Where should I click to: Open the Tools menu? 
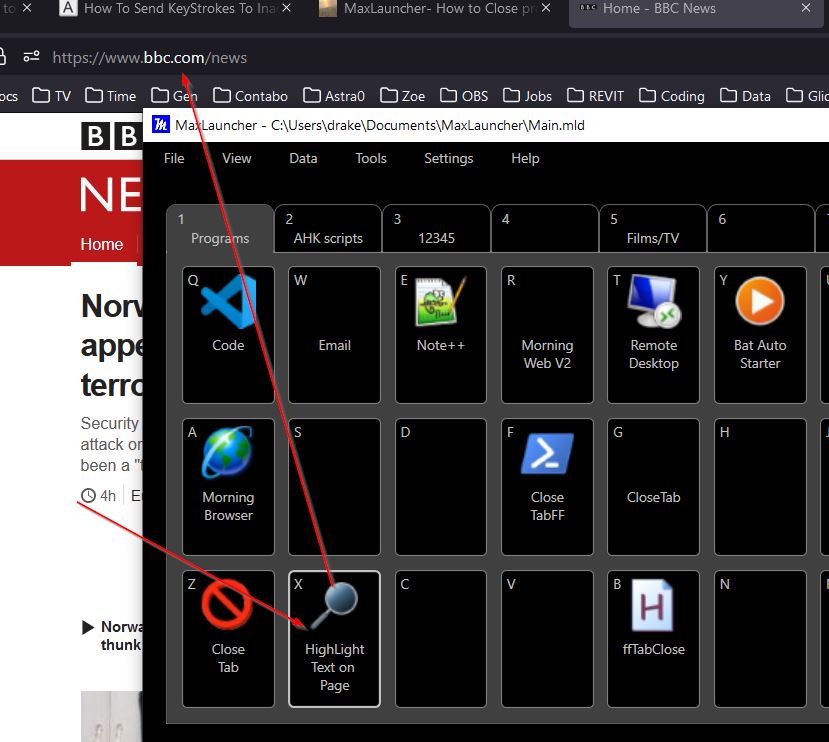point(371,158)
